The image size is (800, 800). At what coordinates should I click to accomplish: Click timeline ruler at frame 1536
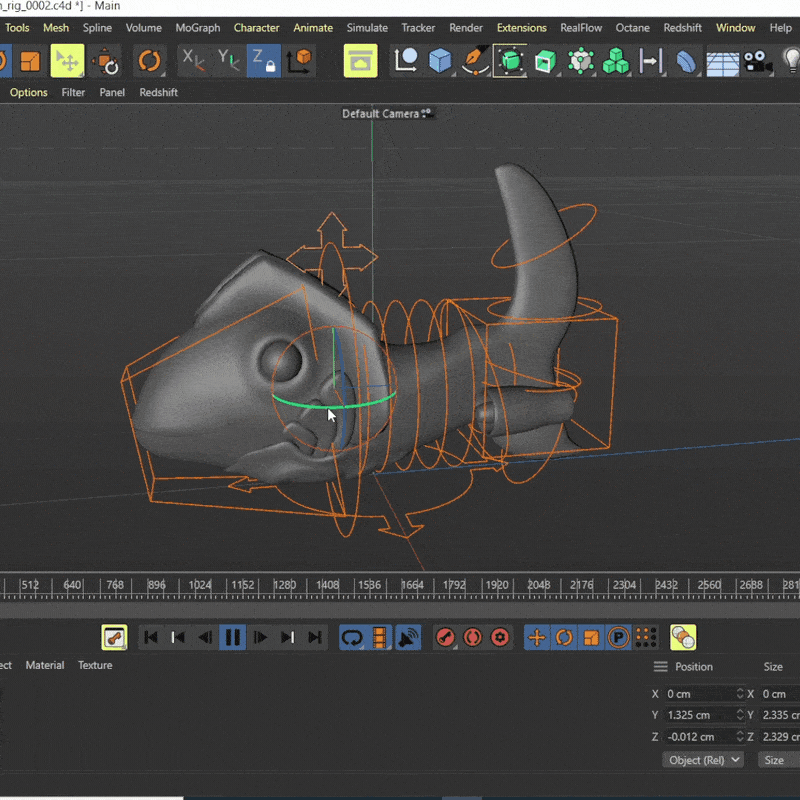click(370, 585)
